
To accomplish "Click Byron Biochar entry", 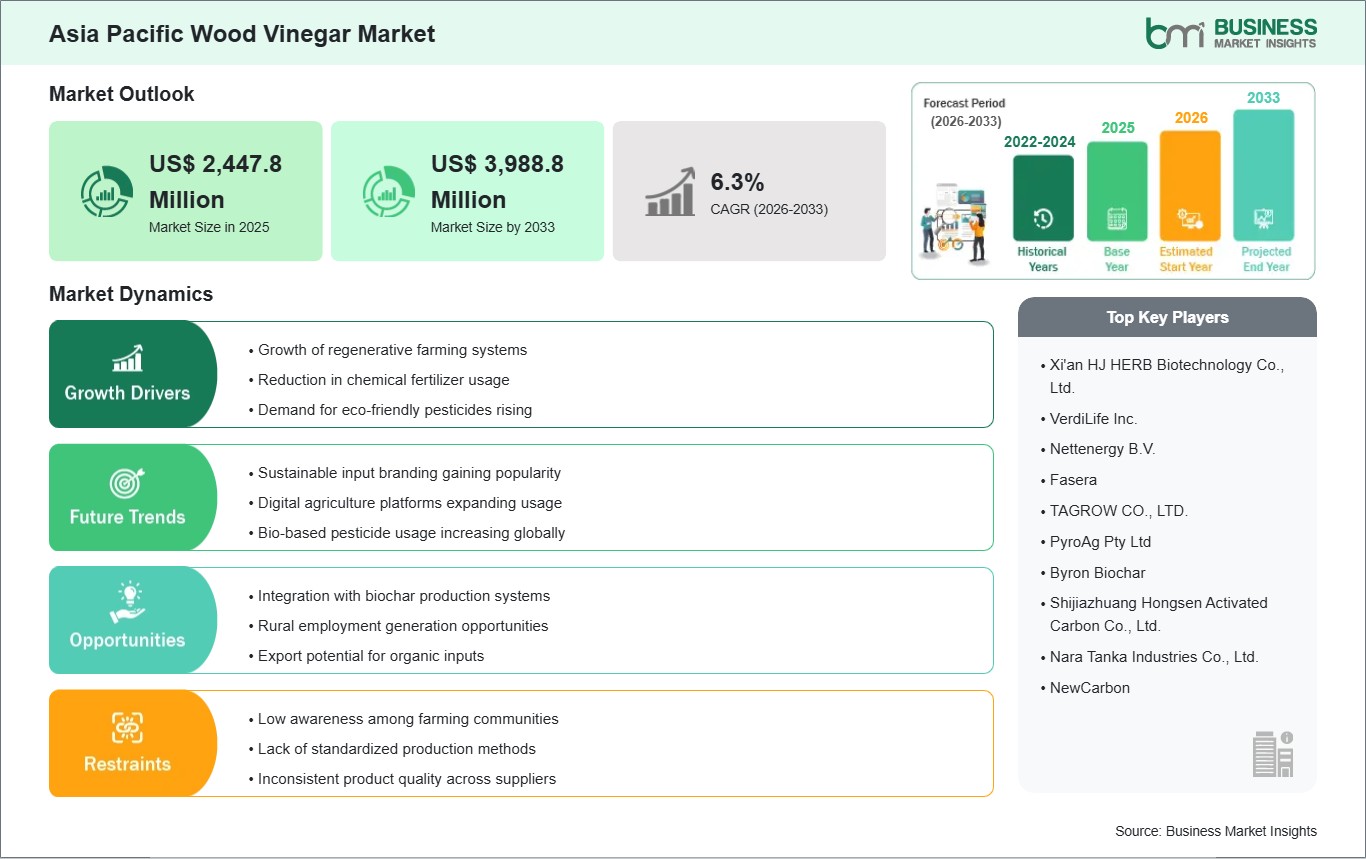I will click(x=1097, y=573).
